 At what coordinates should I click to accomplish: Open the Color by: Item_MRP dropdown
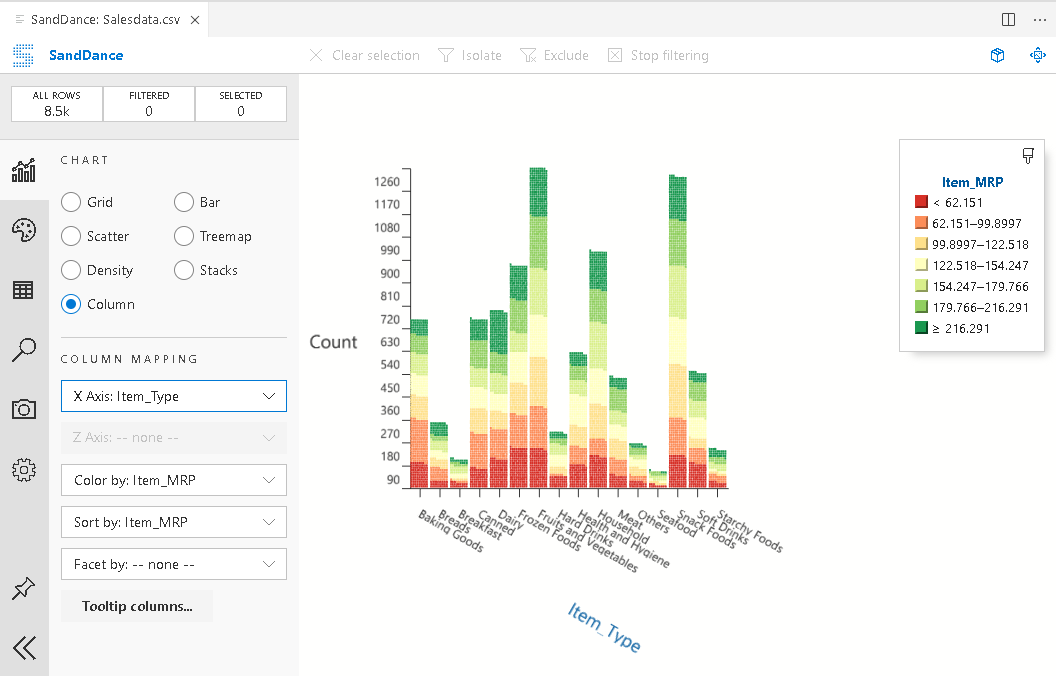[x=174, y=480]
